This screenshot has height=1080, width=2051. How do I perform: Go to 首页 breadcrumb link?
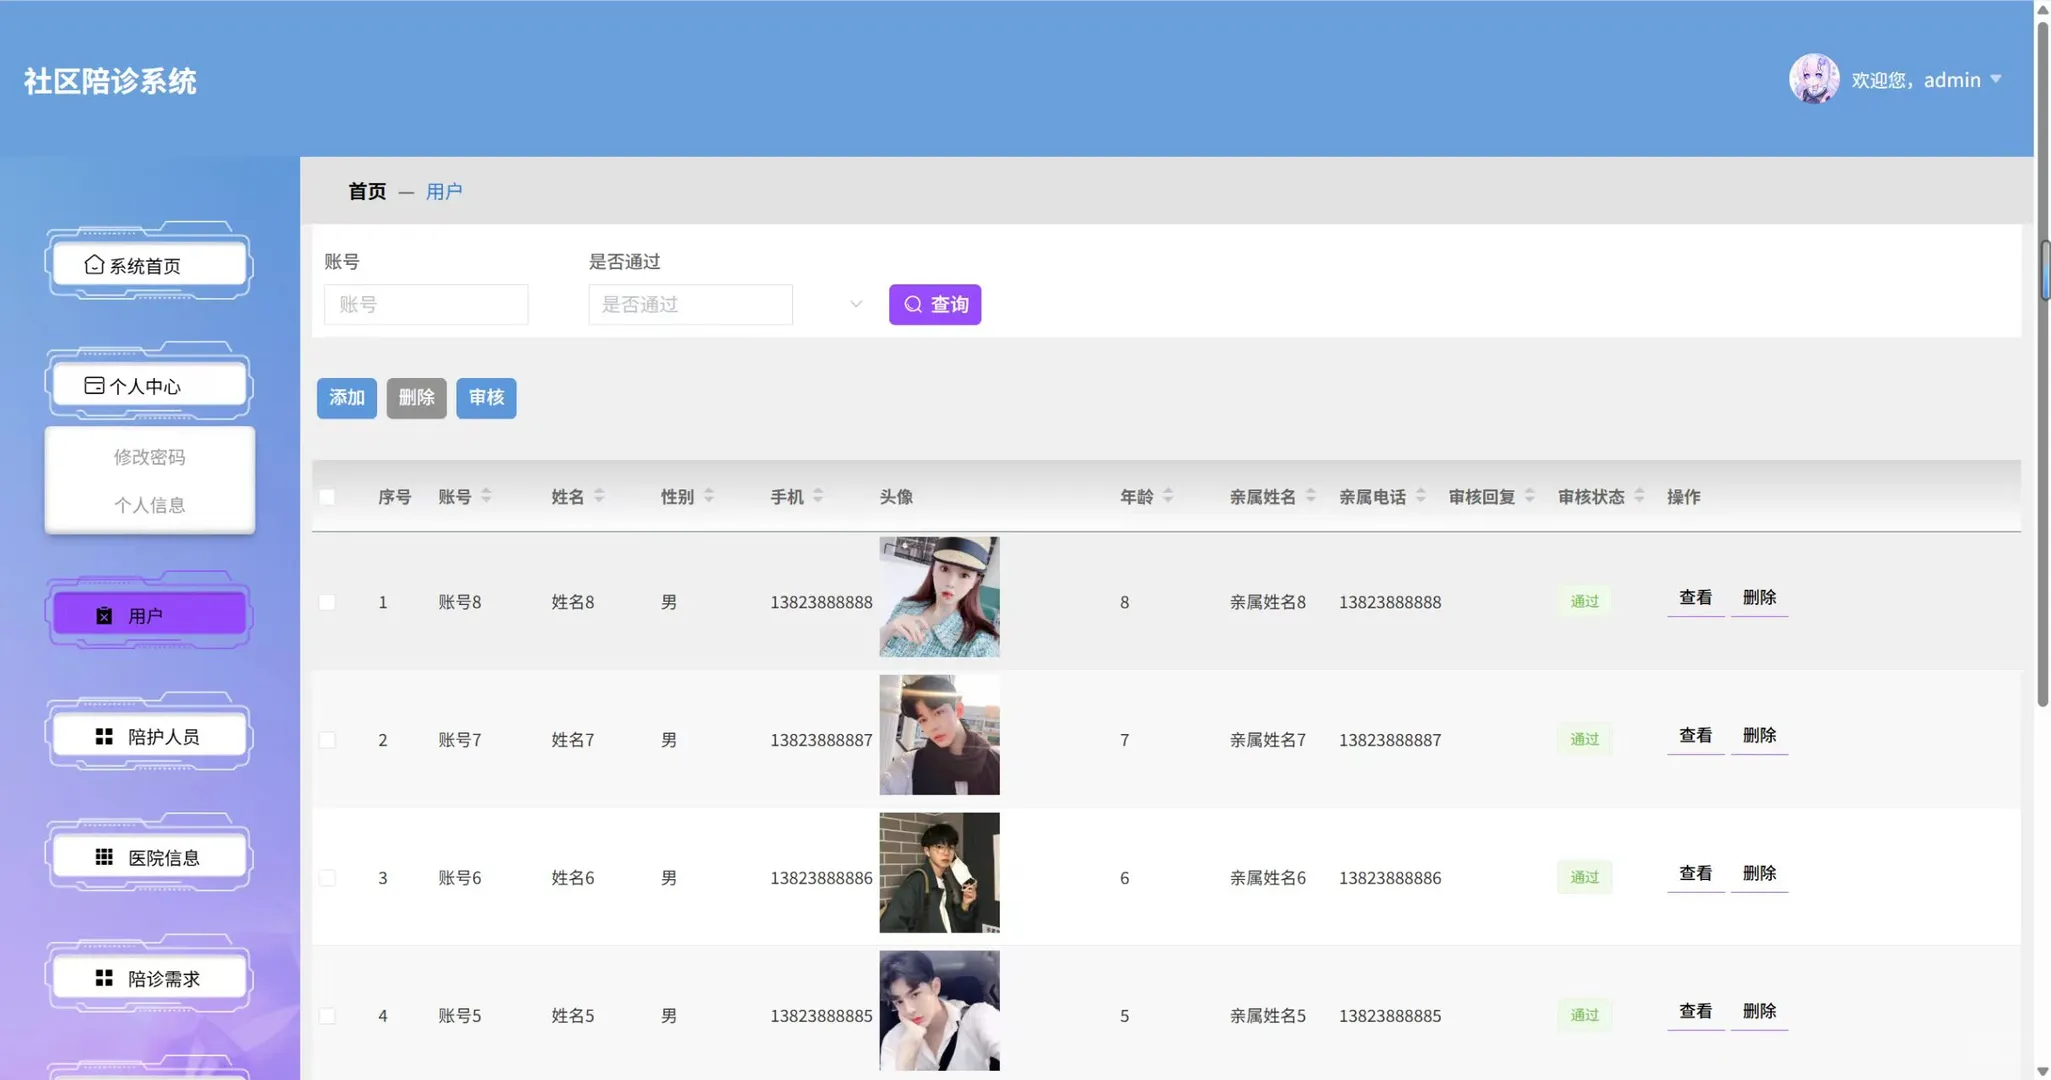[x=365, y=191]
